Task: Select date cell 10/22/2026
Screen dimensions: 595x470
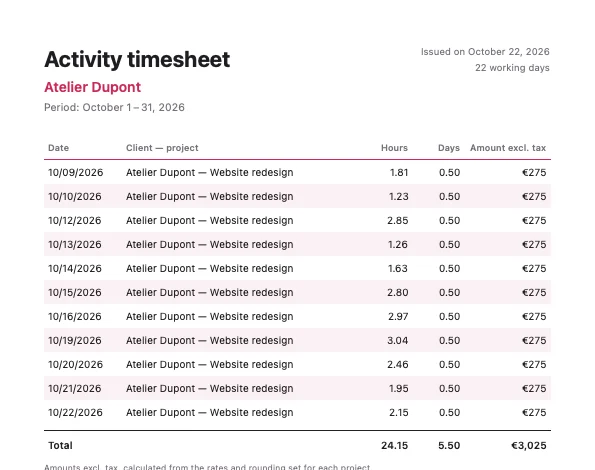Action: tap(76, 412)
